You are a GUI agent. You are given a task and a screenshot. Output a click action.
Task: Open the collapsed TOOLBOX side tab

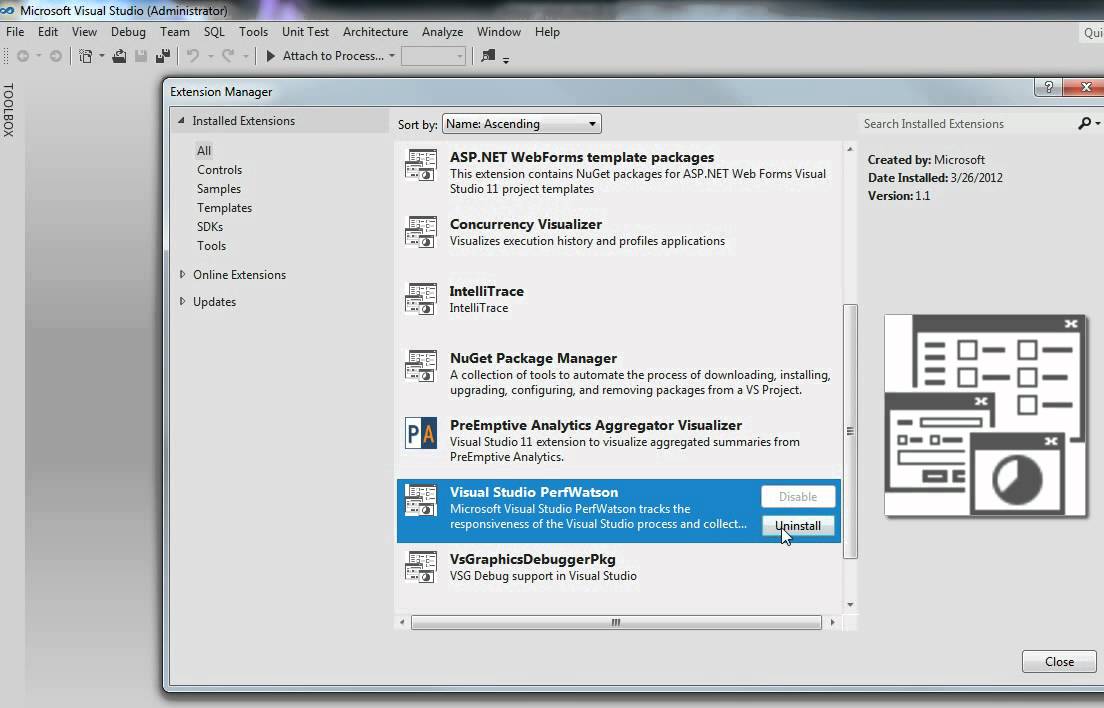(x=8, y=110)
